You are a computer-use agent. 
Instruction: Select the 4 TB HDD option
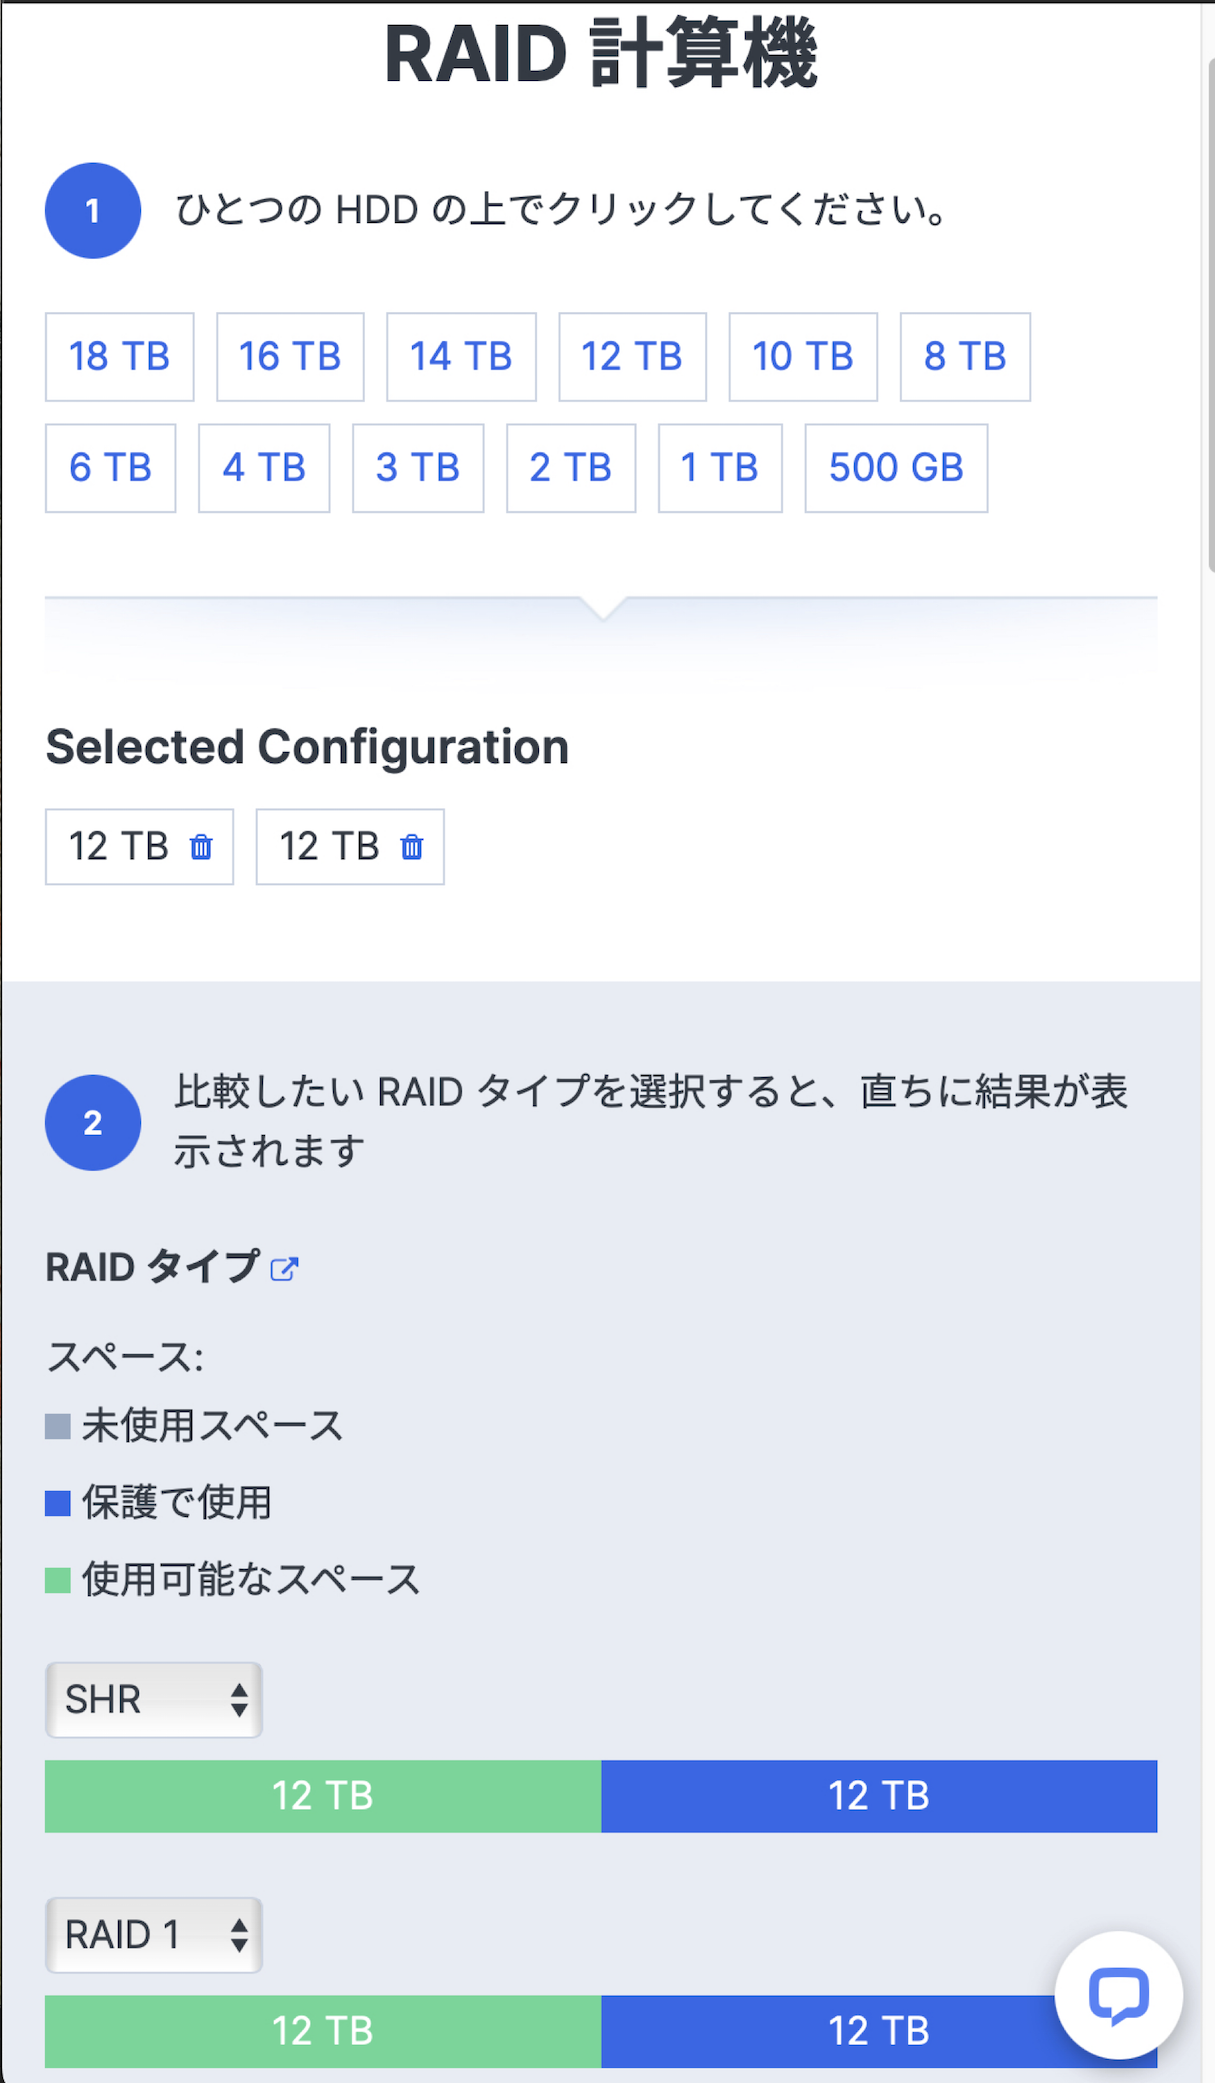point(264,468)
